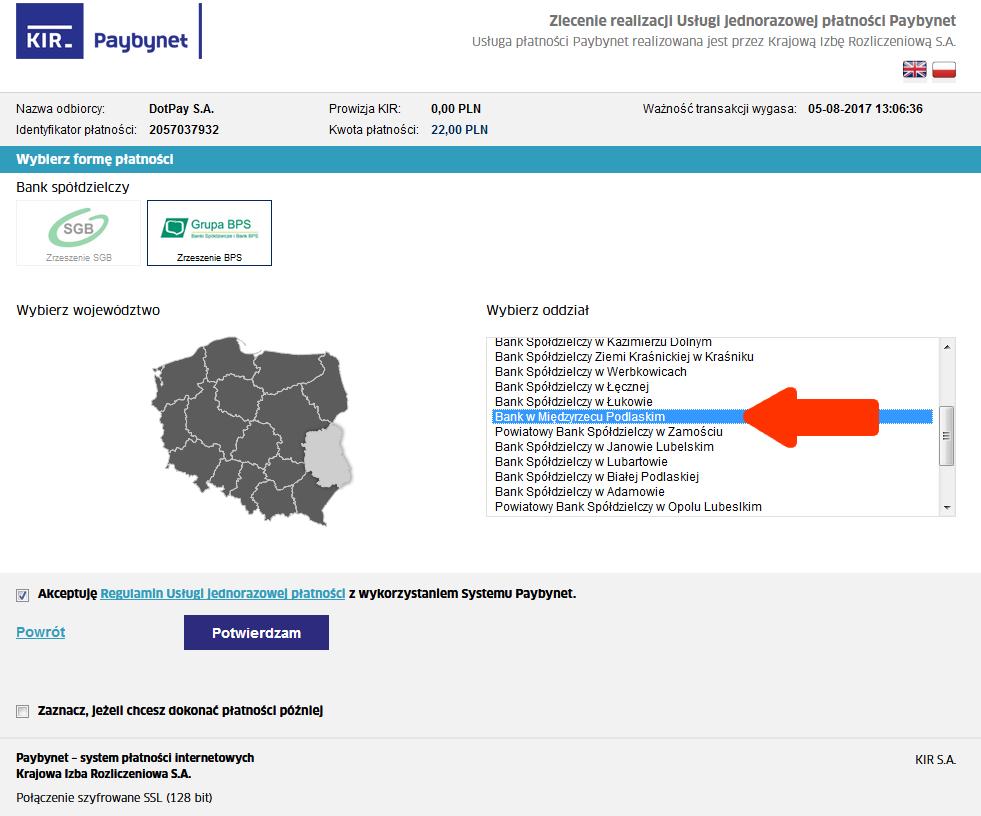Click recipient name DotPay S.A.

[181, 109]
